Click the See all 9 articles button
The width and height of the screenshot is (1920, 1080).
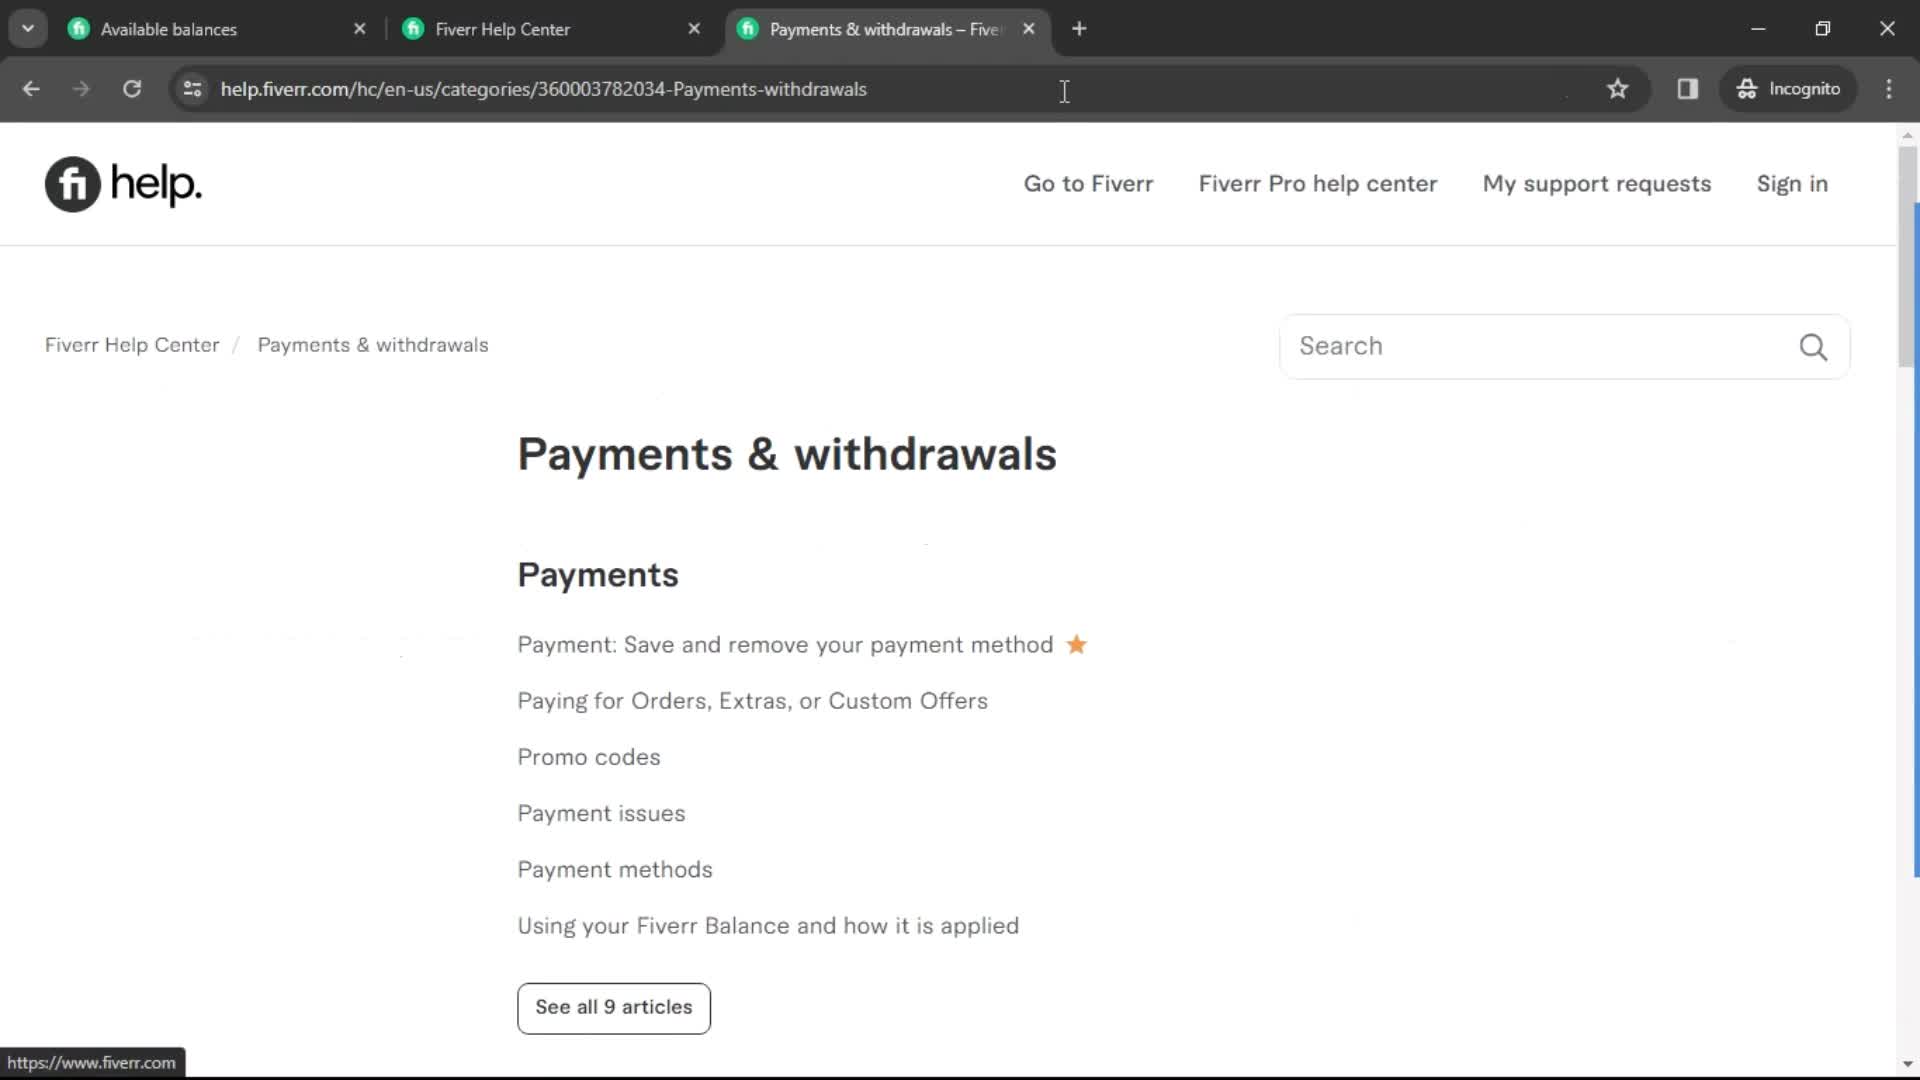point(613,1006)
